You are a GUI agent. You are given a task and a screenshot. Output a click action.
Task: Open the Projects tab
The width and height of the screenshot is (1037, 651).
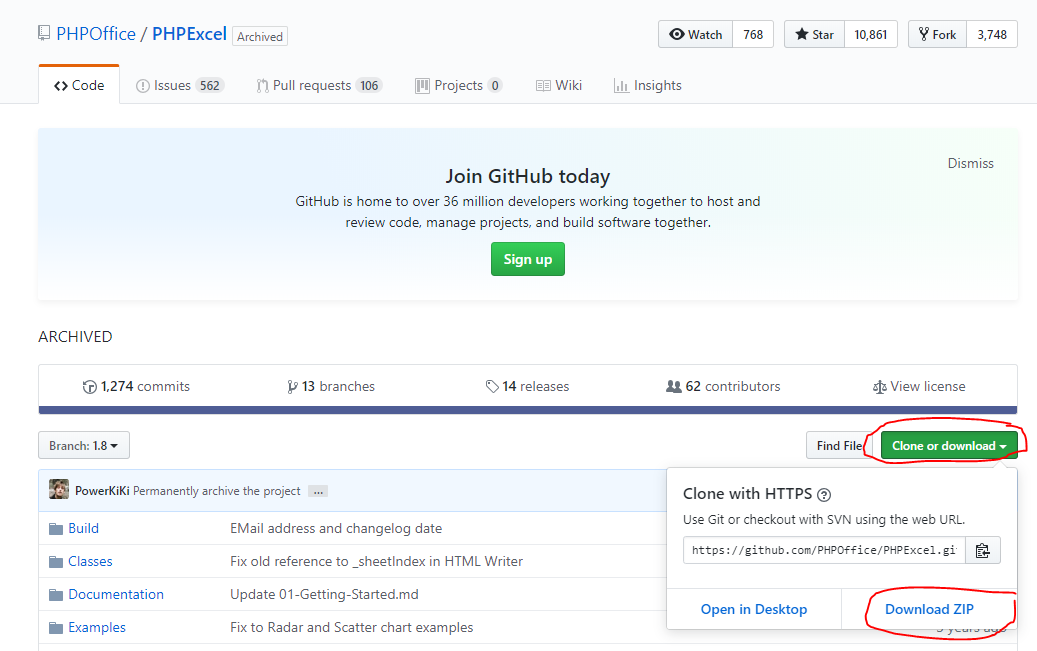[459, 85]
